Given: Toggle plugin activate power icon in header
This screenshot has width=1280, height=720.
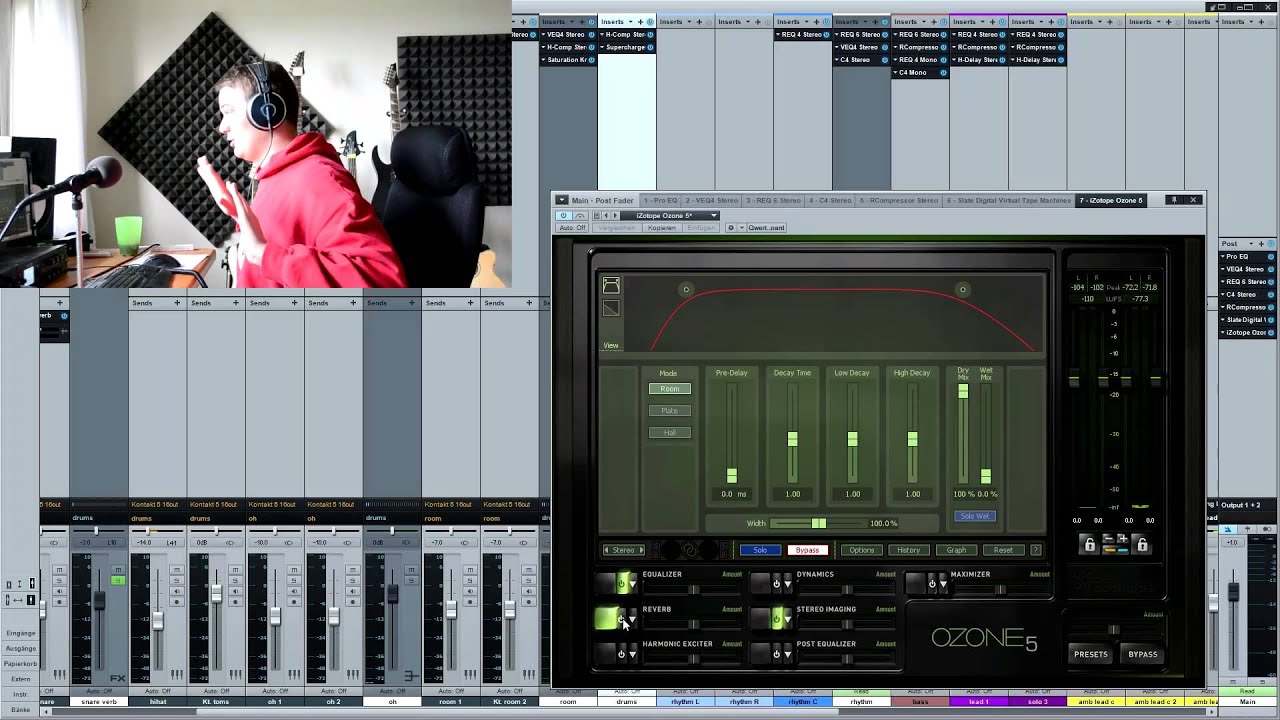Looking at the screenshot, I should (563, 215).
